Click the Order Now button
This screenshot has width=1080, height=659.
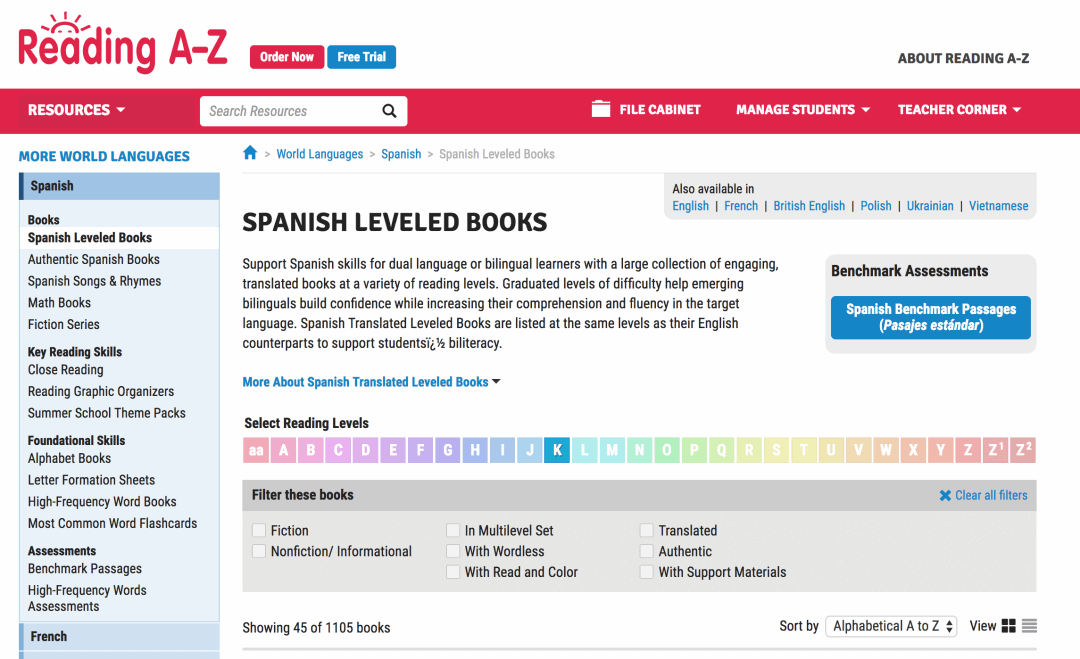(287, 57)
